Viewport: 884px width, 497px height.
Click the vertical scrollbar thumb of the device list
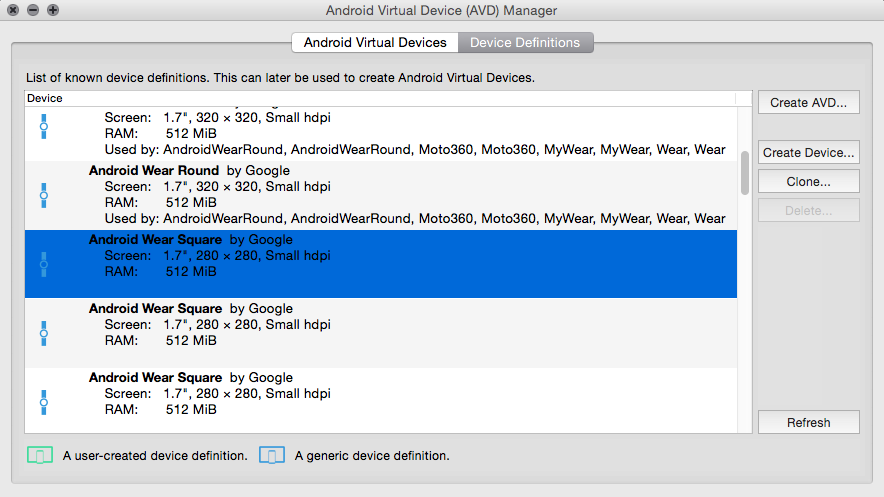click(745, 172)
